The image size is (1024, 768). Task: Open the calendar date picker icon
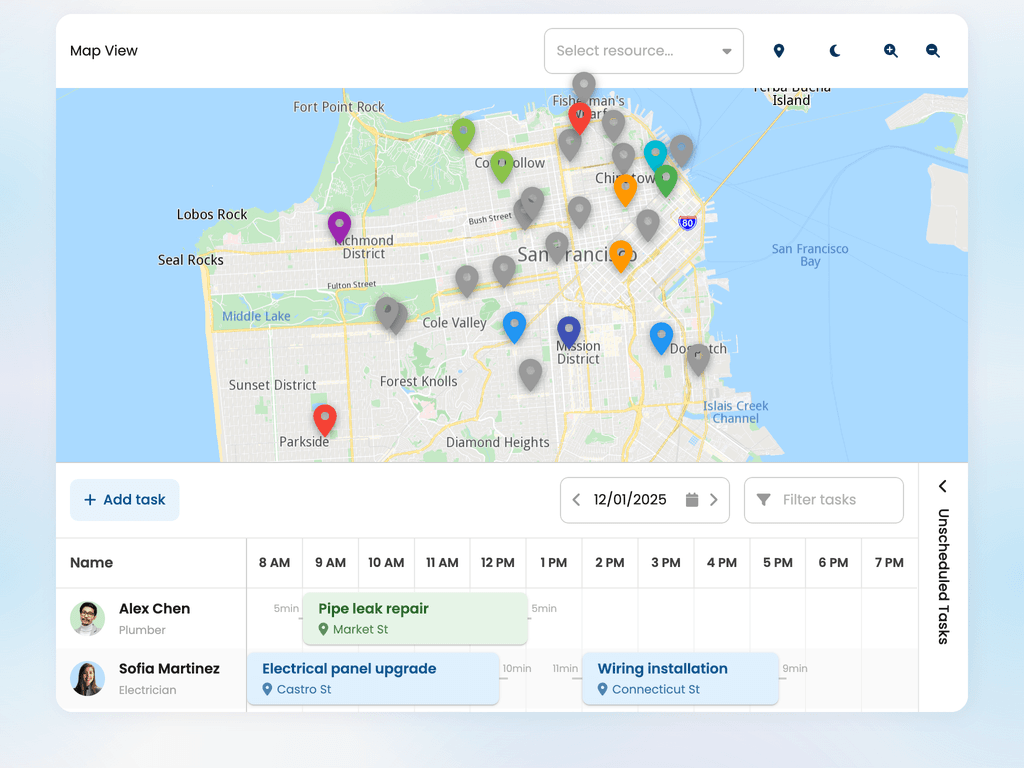click(x=692, y=500)
